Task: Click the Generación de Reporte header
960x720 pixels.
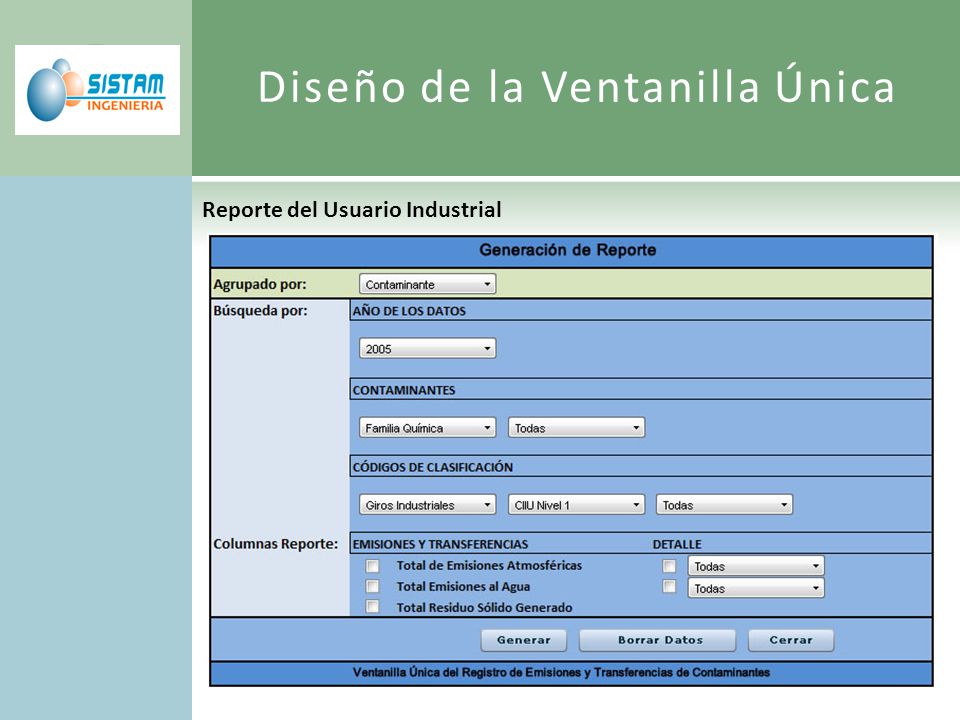Action: pos(568,250)
